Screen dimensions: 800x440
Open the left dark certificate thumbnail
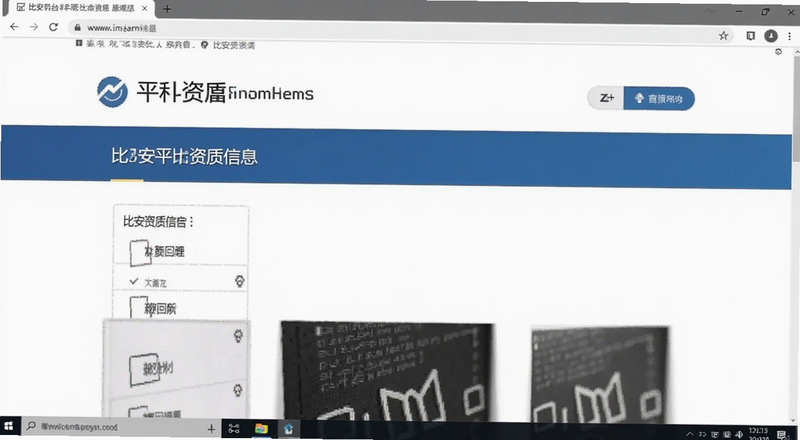click(387, 372)
